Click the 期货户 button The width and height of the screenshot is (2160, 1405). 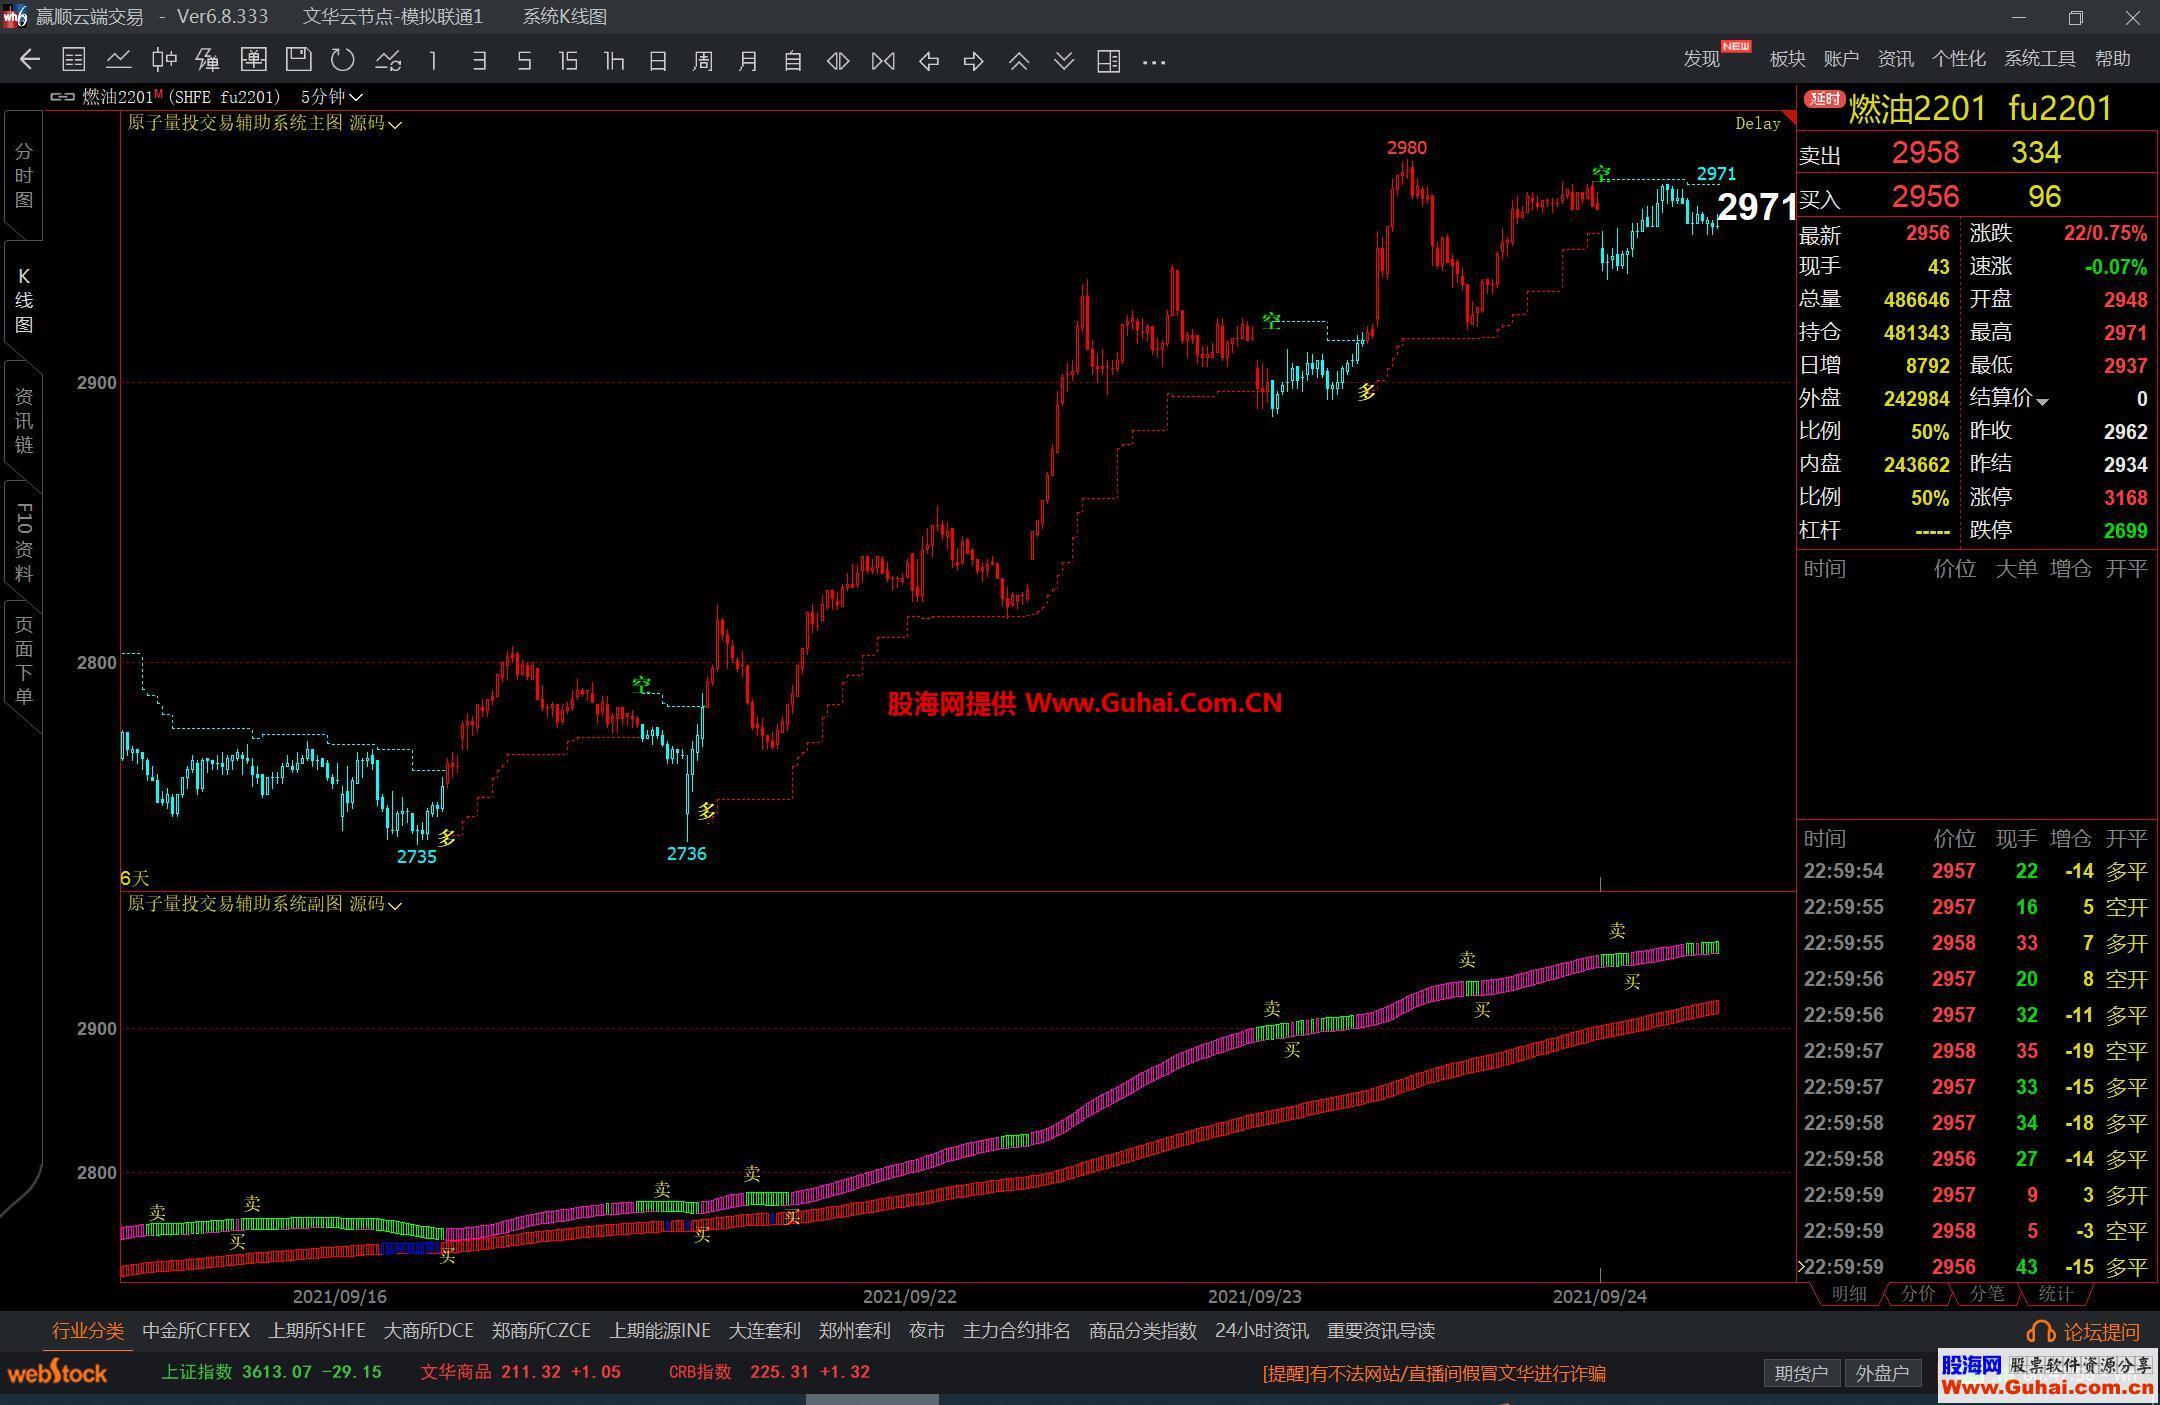click(x=1801, y=1373)
